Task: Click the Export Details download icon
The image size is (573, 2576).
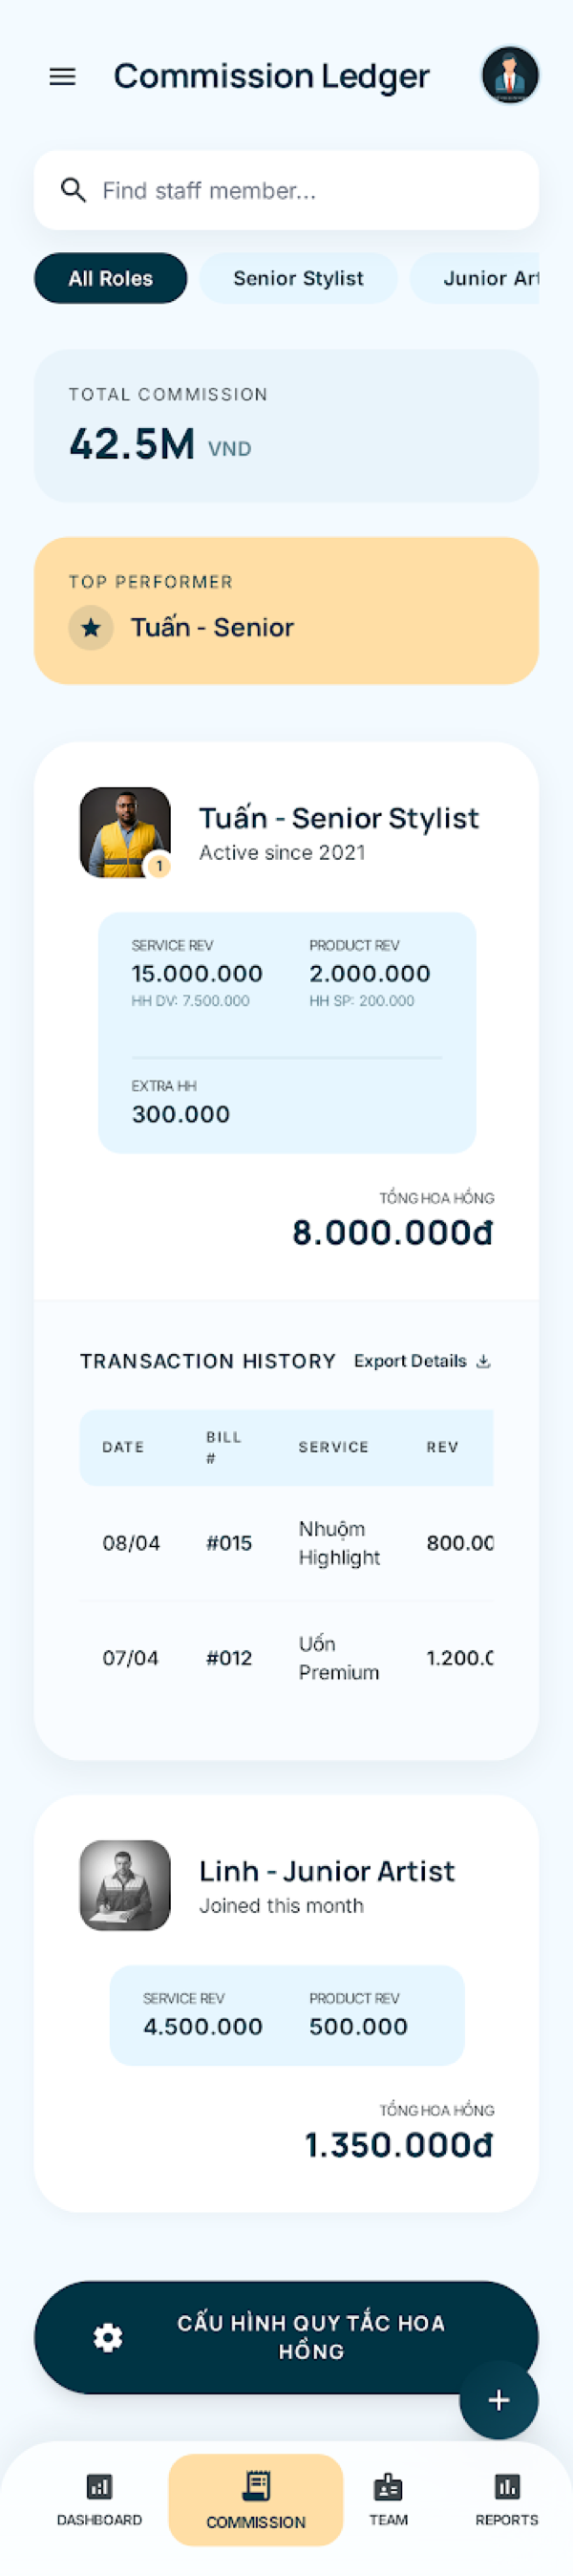Action: coord(483,1361)
